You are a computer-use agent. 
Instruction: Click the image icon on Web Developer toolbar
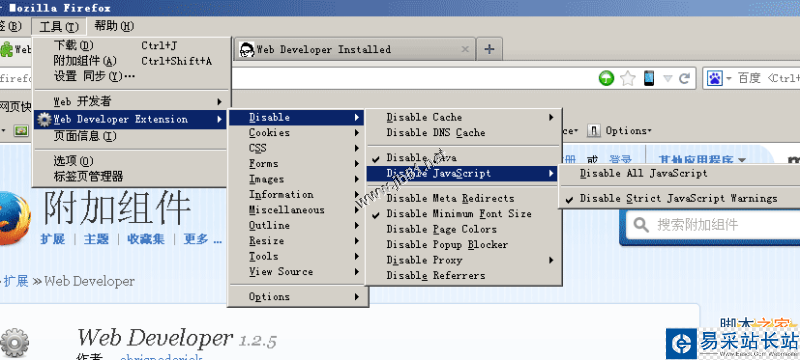21,131
